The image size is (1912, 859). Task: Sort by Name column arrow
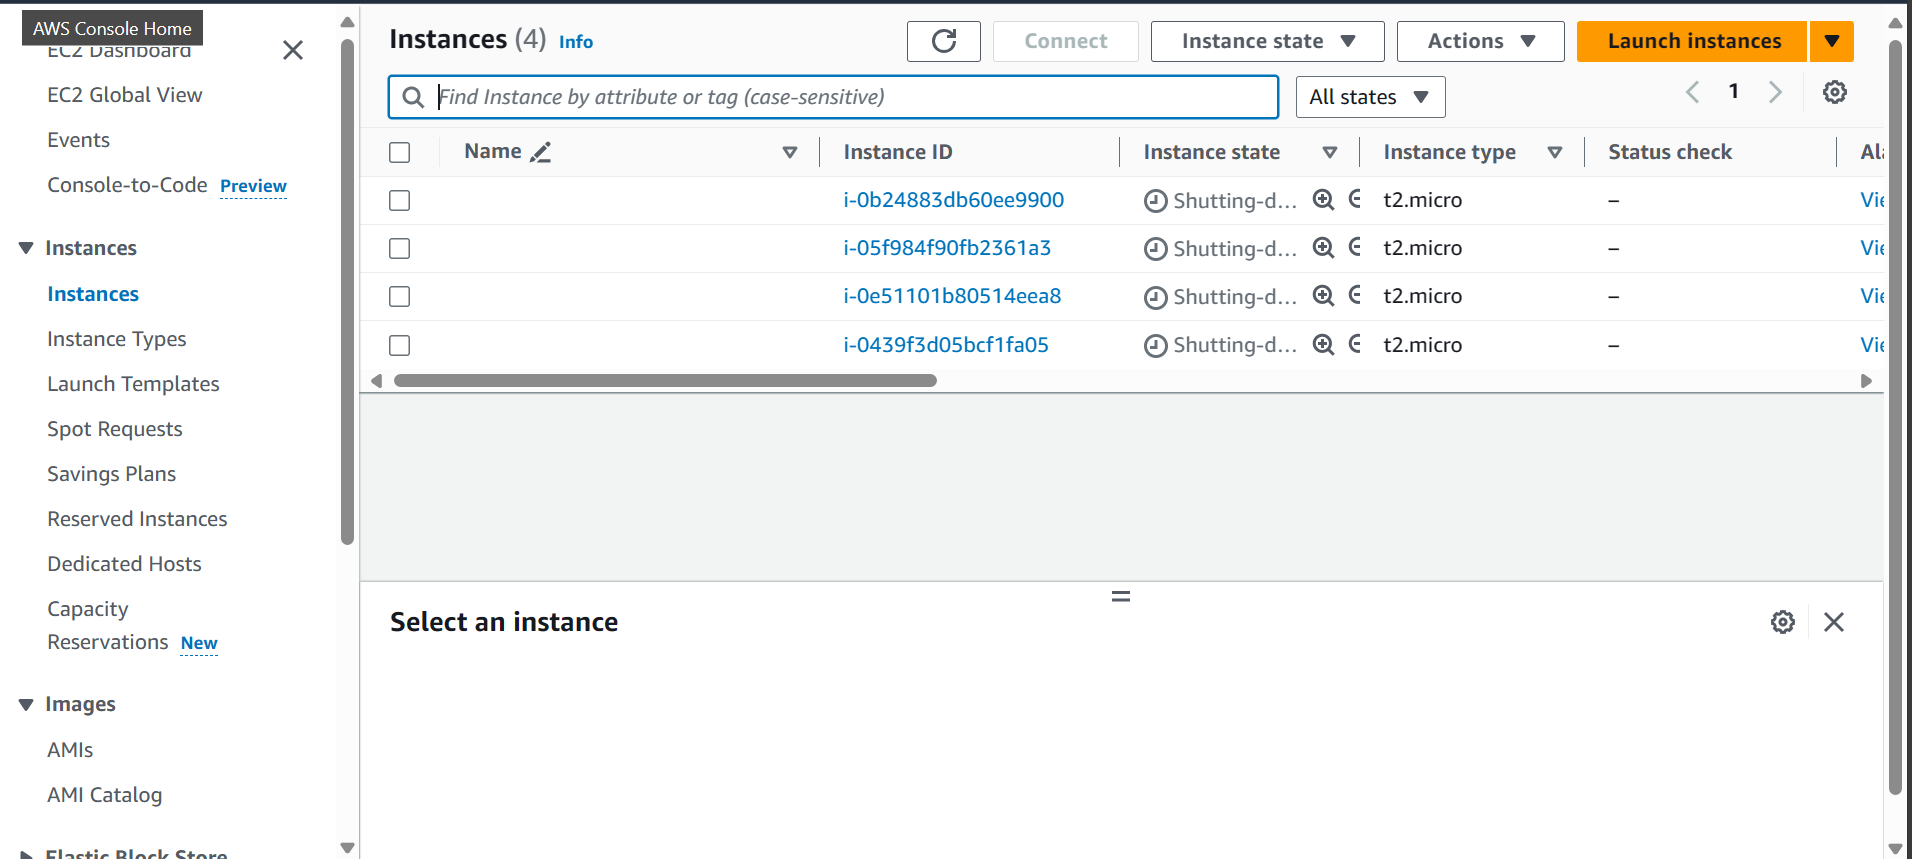pos(790,152)
